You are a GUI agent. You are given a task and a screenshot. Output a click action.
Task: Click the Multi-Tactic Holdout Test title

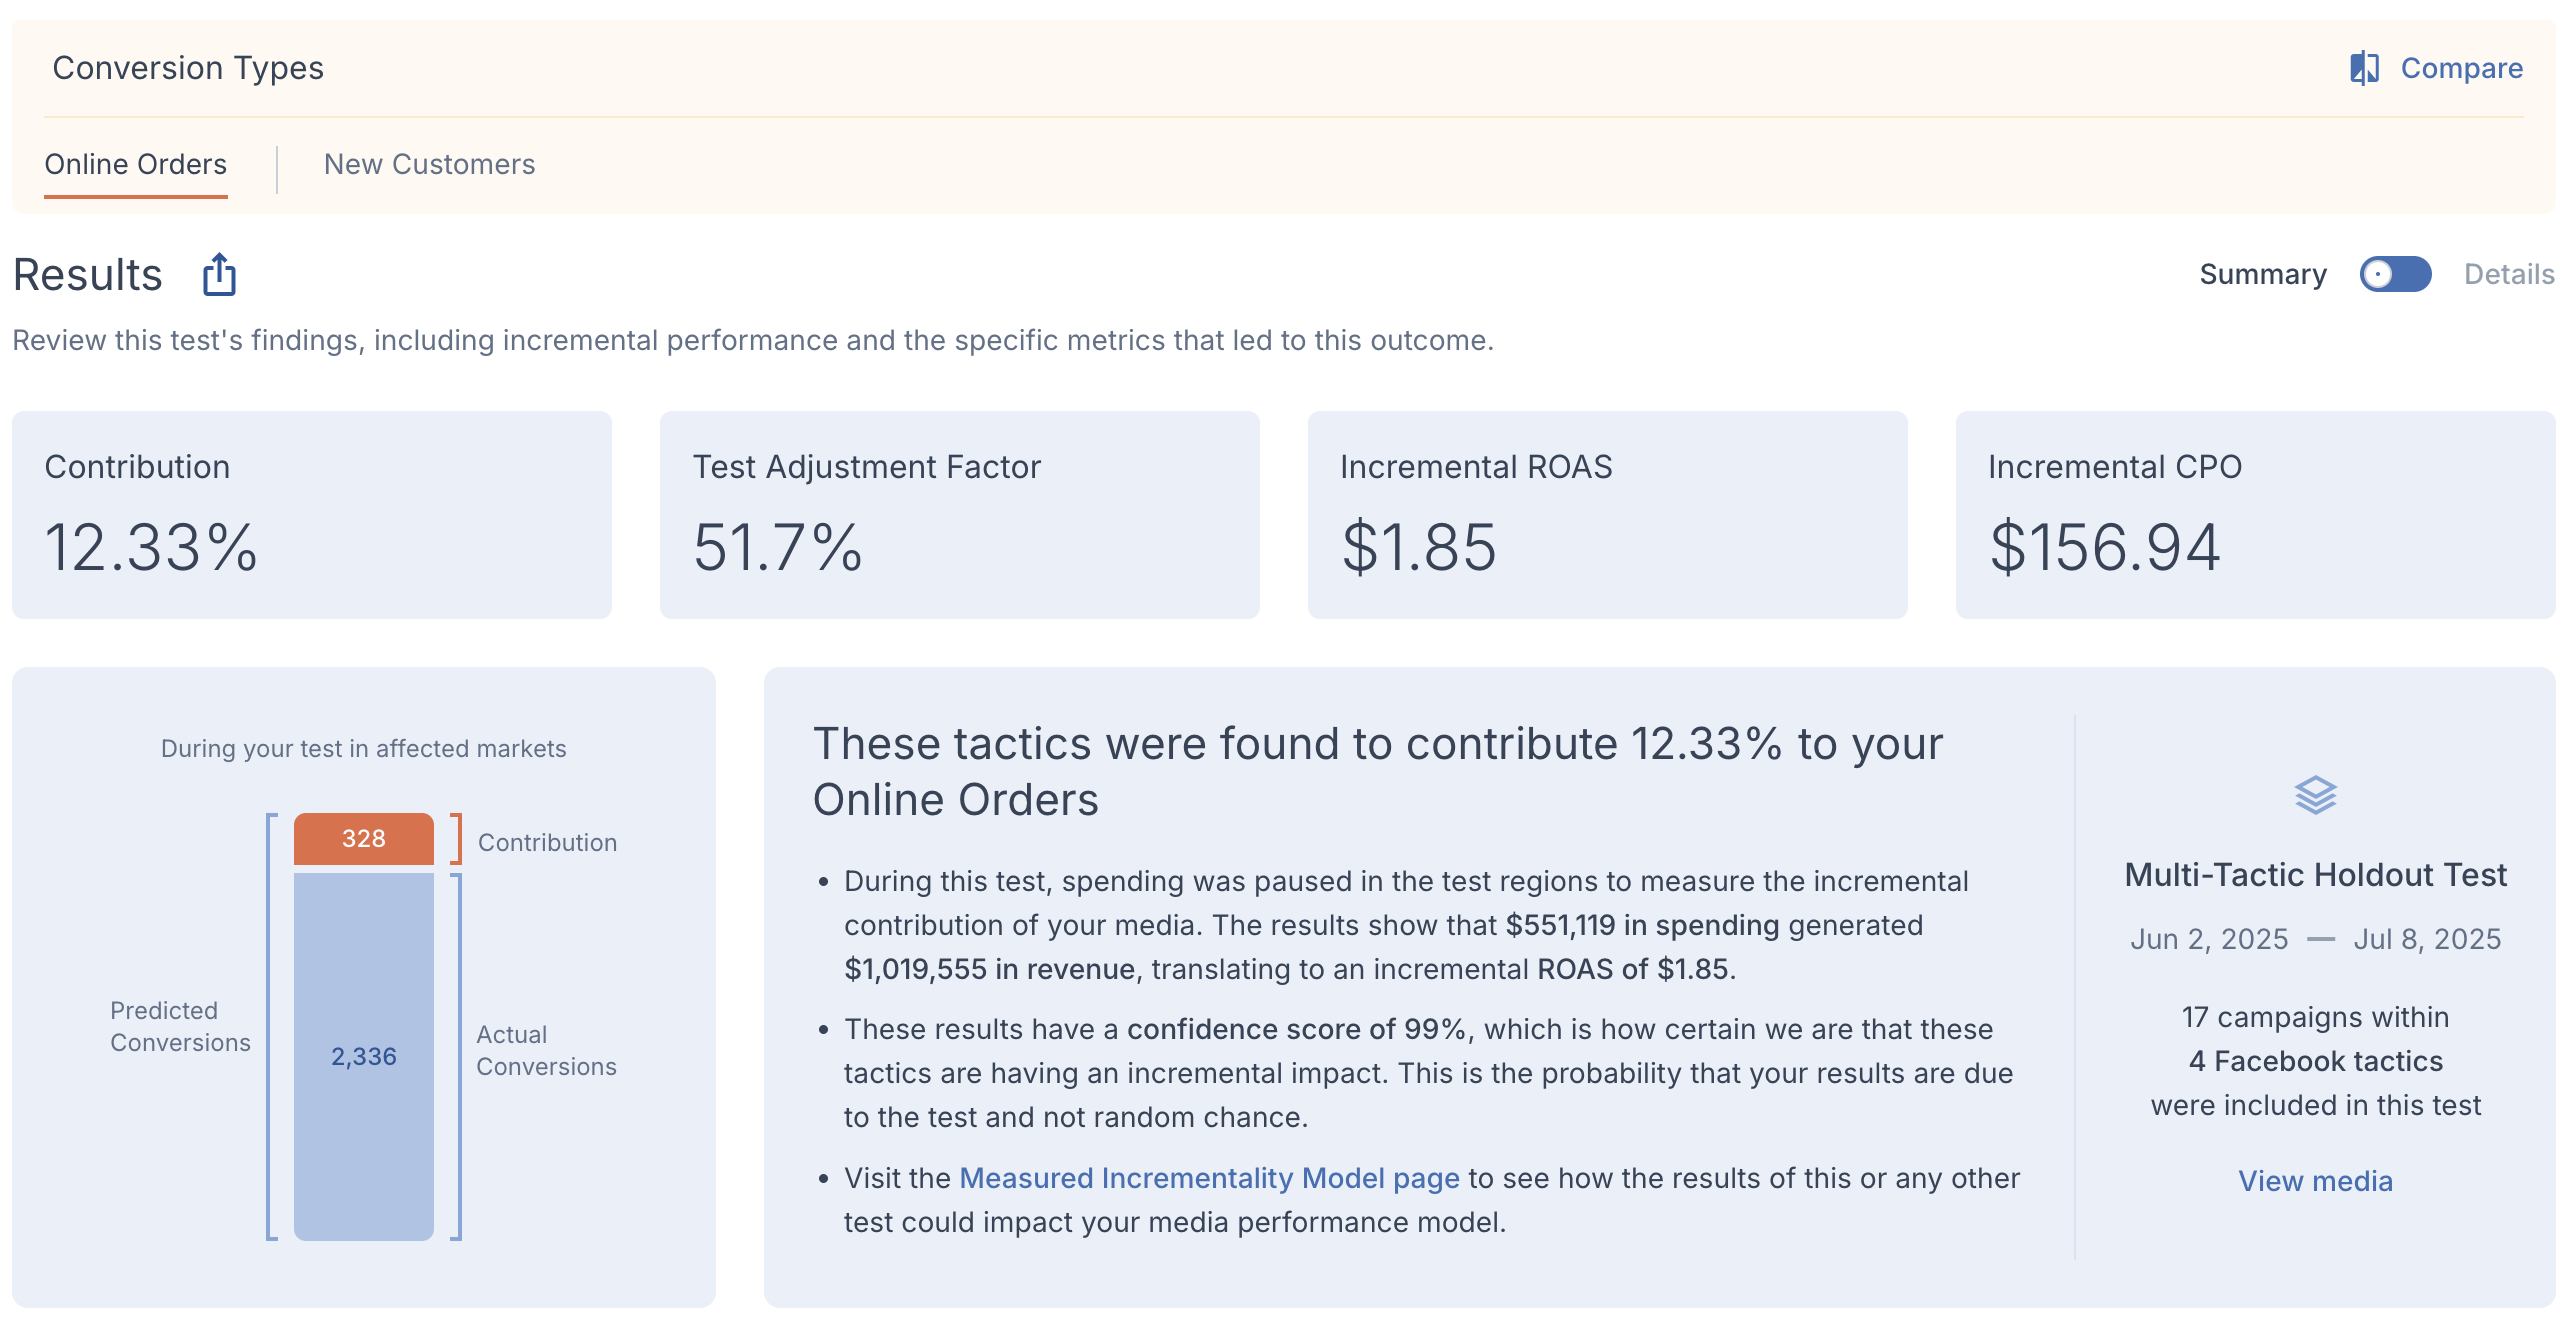click(2315, 875)
